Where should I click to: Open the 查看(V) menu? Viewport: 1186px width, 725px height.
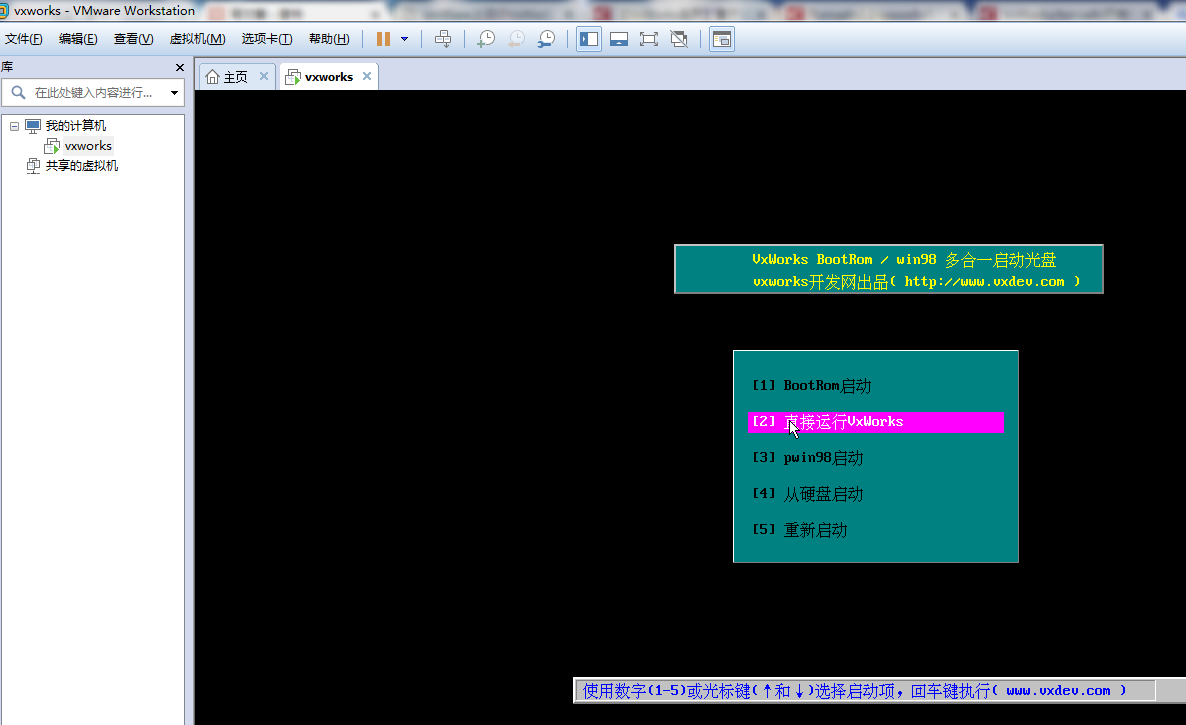133,39
